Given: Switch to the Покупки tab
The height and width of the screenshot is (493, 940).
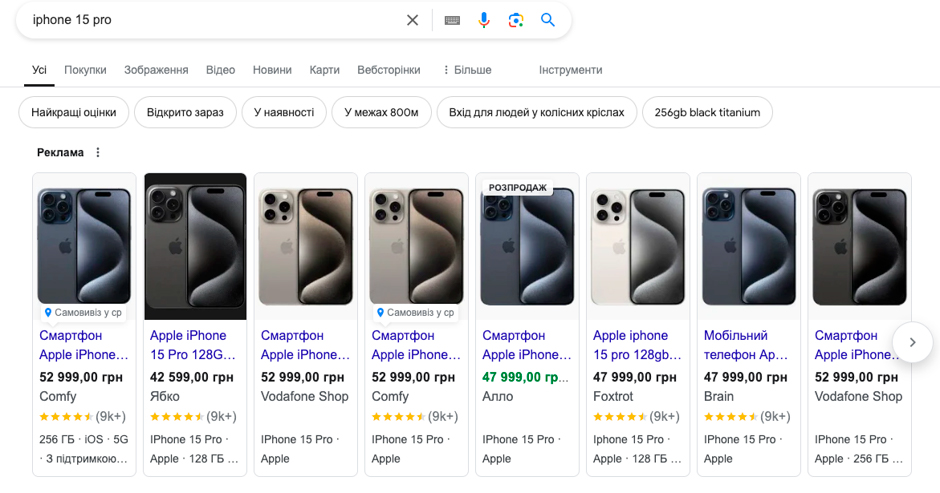Looking at the screenshot, I should pyautogui.click(x=85, y=70).
